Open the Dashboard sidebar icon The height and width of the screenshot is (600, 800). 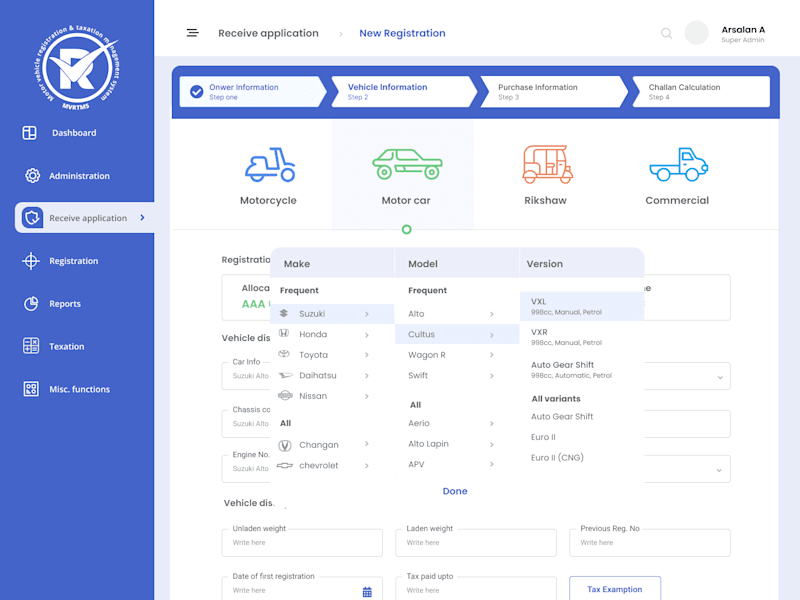tap(30, 133)
